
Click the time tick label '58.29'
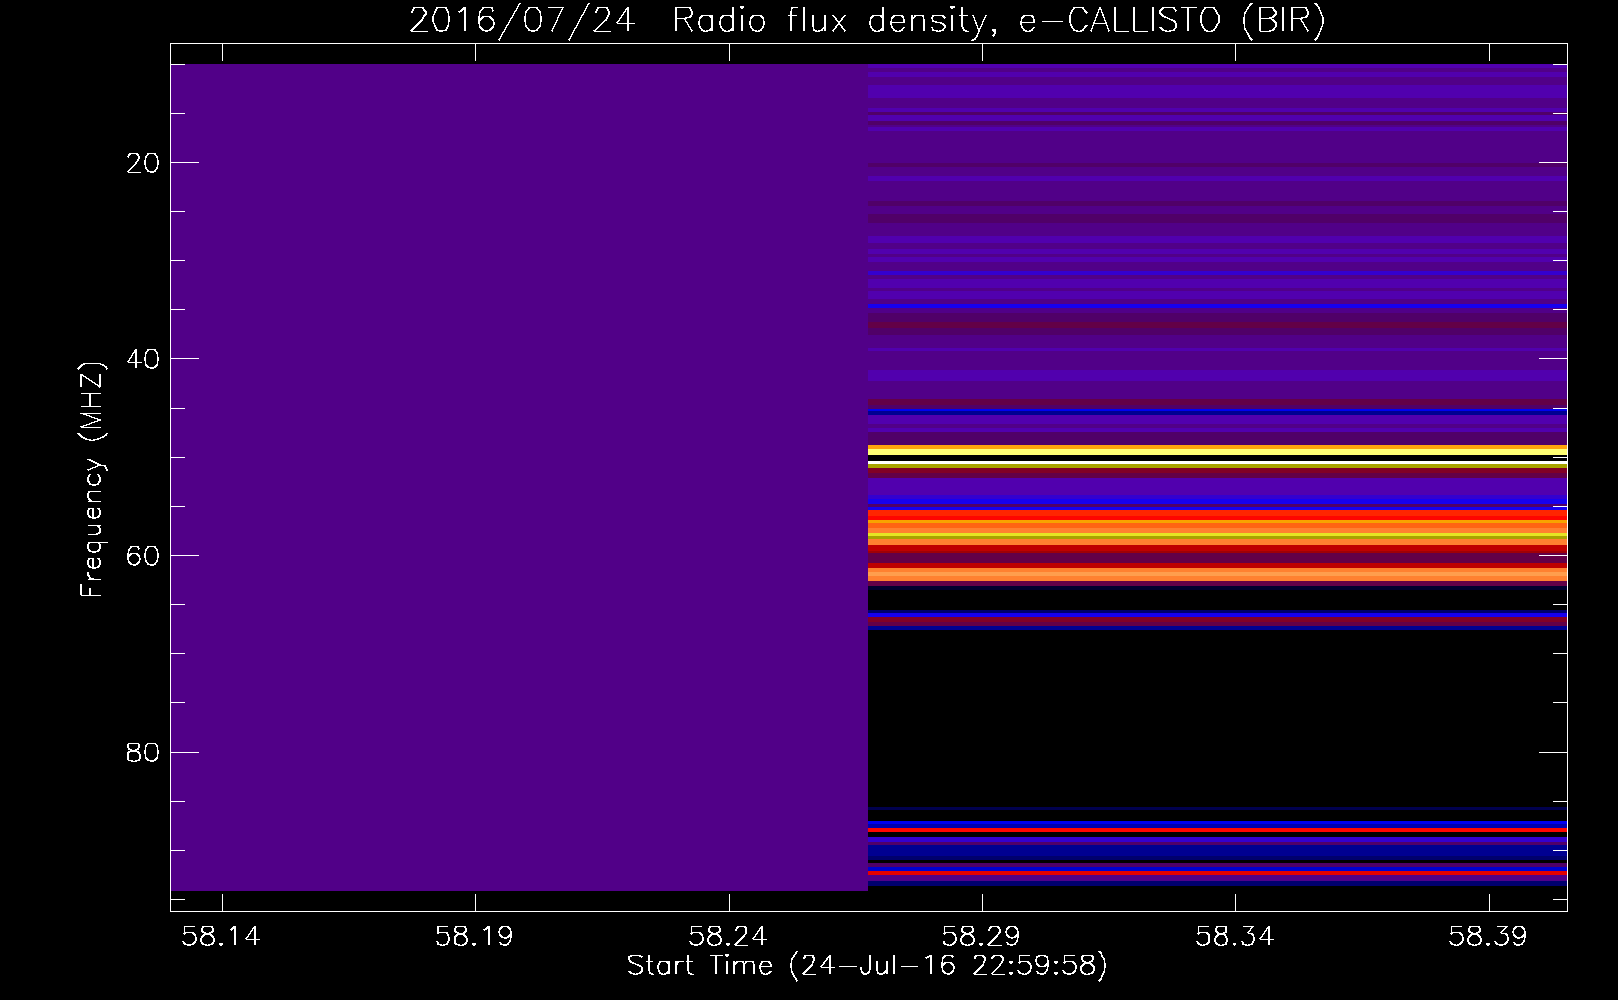981,937
